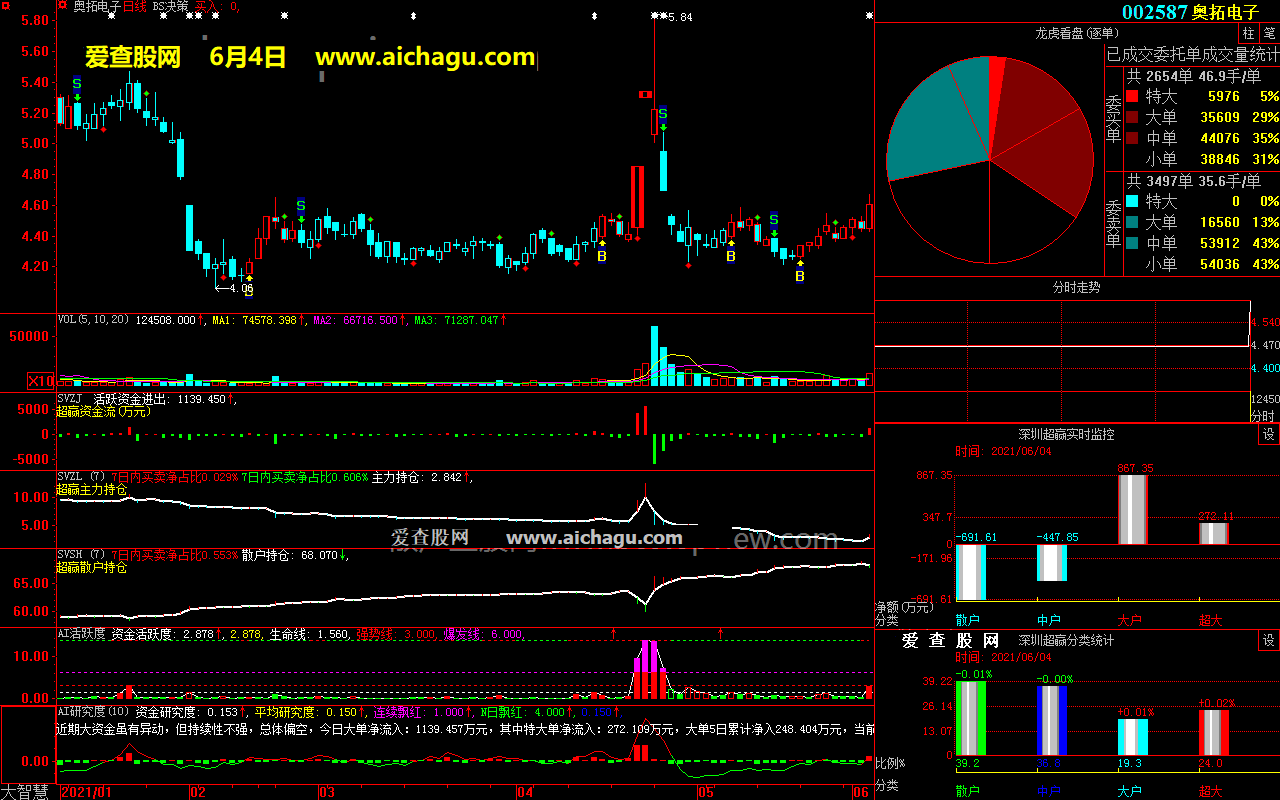Click the -691.61 散户 net amount bar
The height and width of the screenshot is (800, 1280).
point(970,572)
